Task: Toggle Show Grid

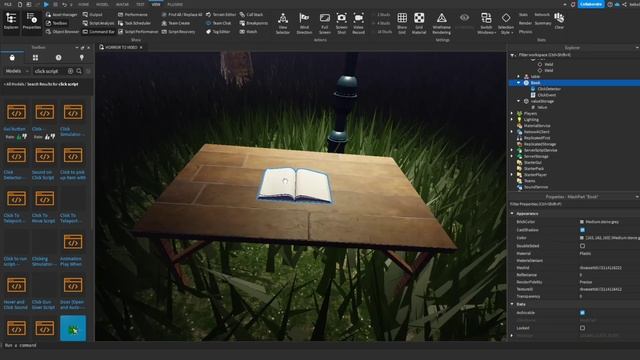Action: [x=402, y=23]
